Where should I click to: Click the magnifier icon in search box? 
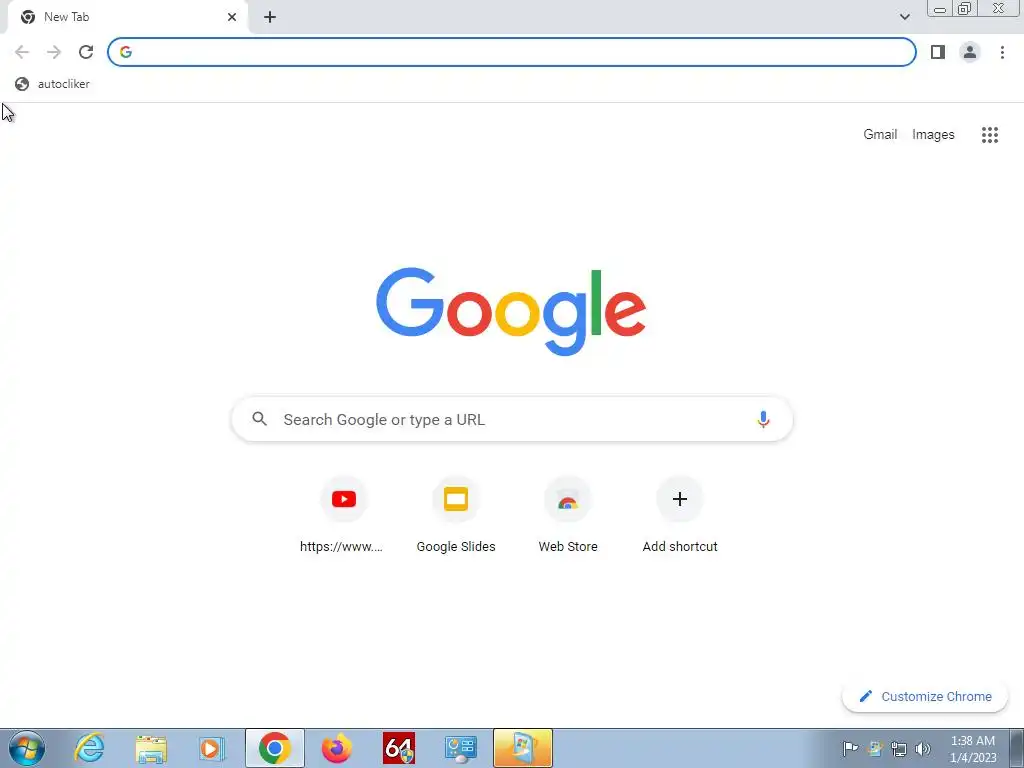[x=259, y=419]
